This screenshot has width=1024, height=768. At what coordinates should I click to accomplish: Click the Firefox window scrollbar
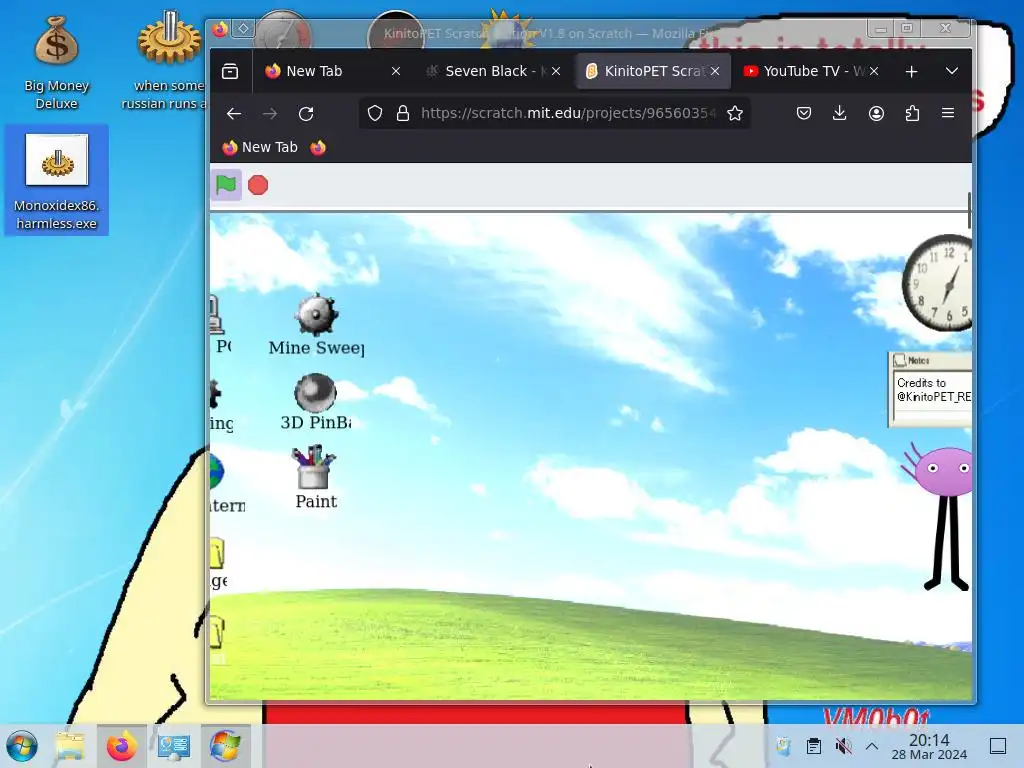969,210
